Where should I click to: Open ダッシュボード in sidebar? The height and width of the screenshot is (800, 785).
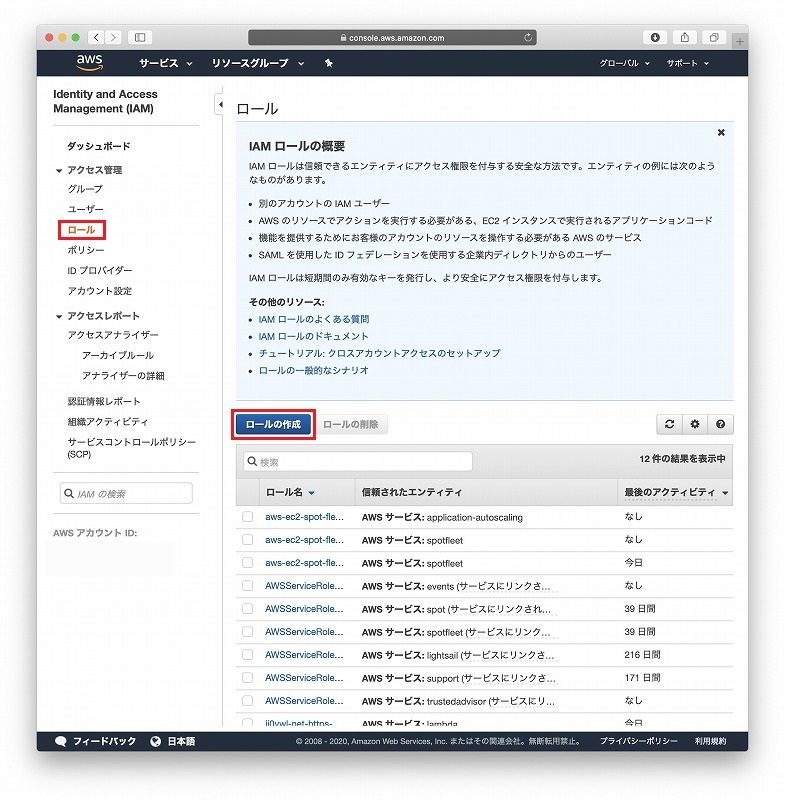tap(99, 146)
